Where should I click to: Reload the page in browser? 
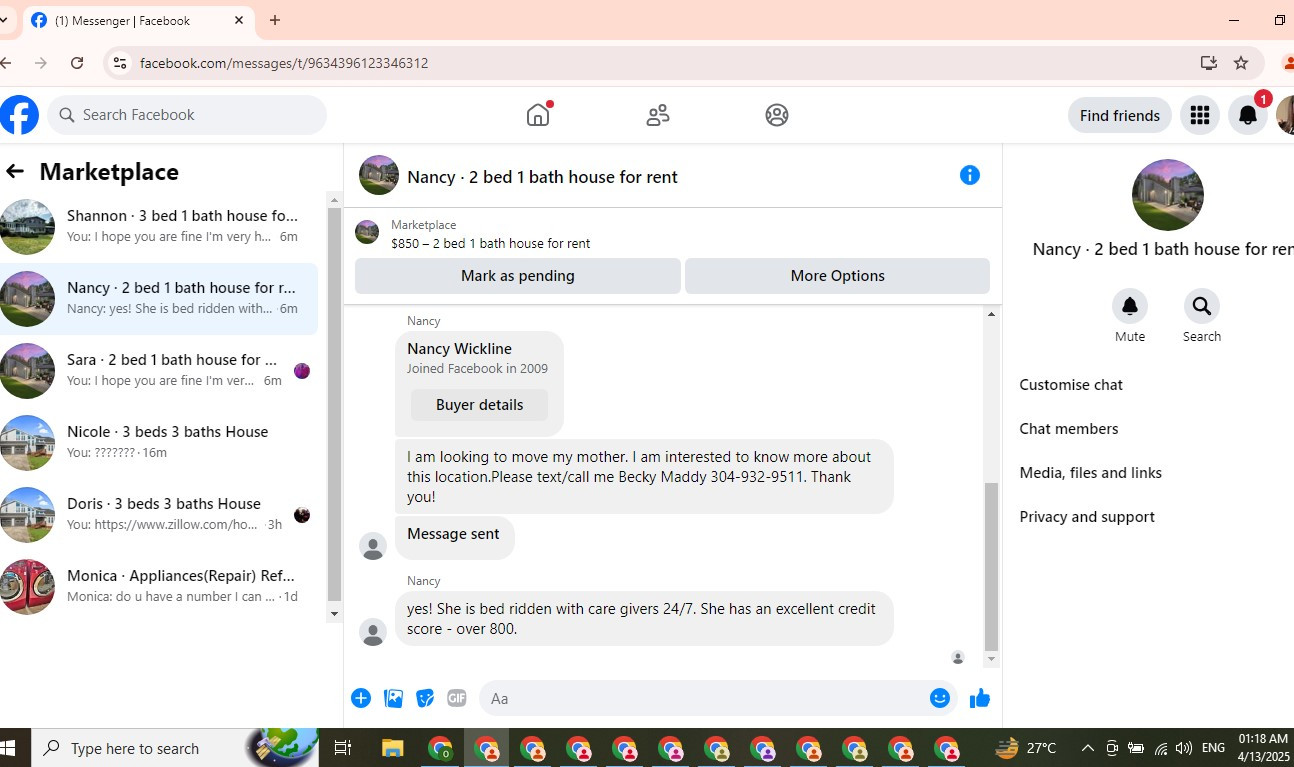click(x=77, y=63)
